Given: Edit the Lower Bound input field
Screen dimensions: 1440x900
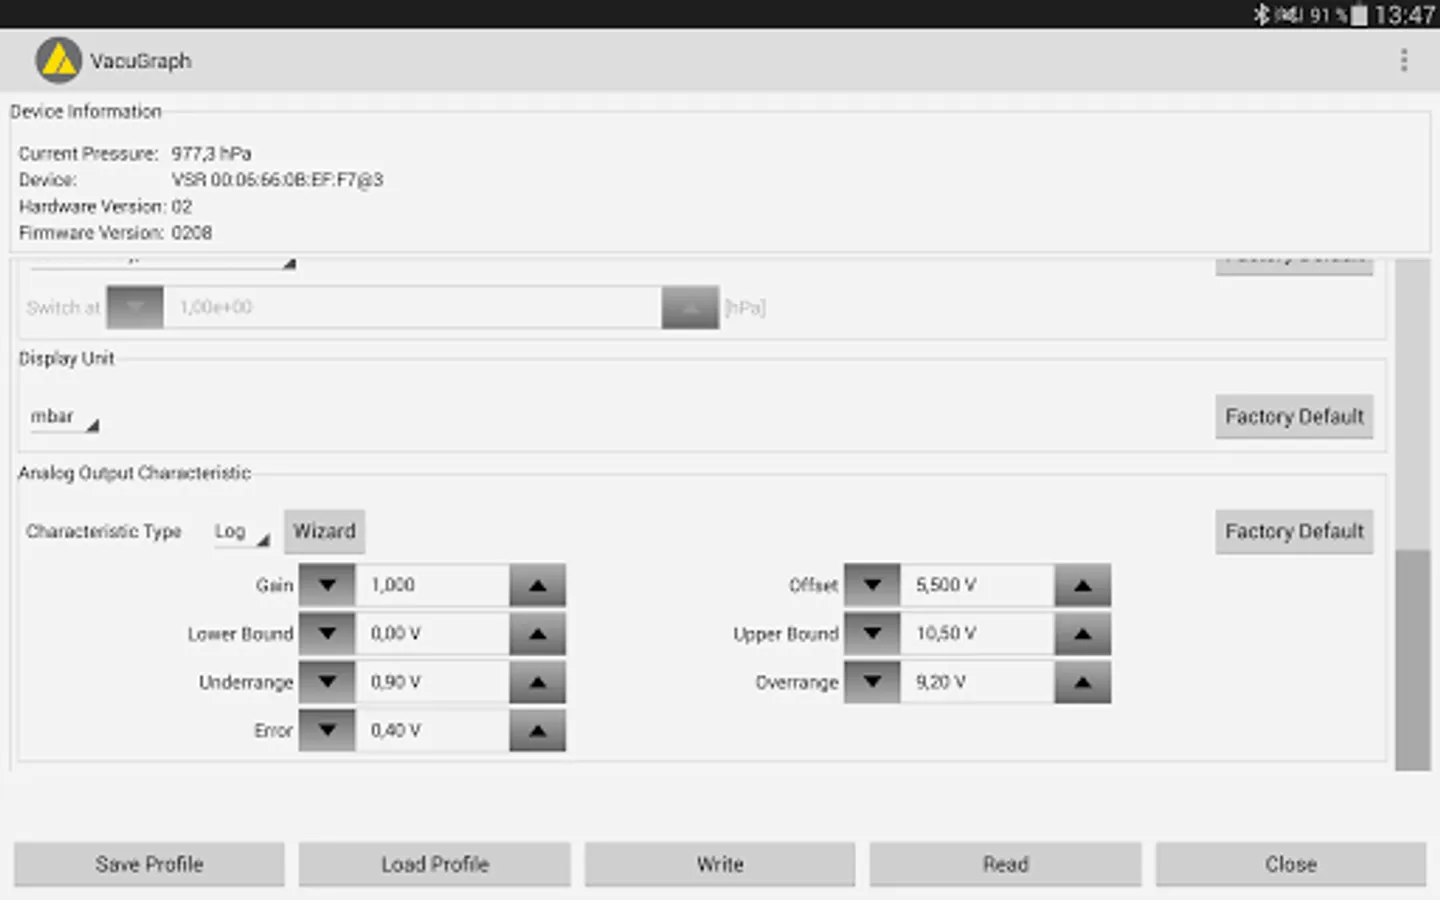Looking at the screenshot, I should (432, 633).
